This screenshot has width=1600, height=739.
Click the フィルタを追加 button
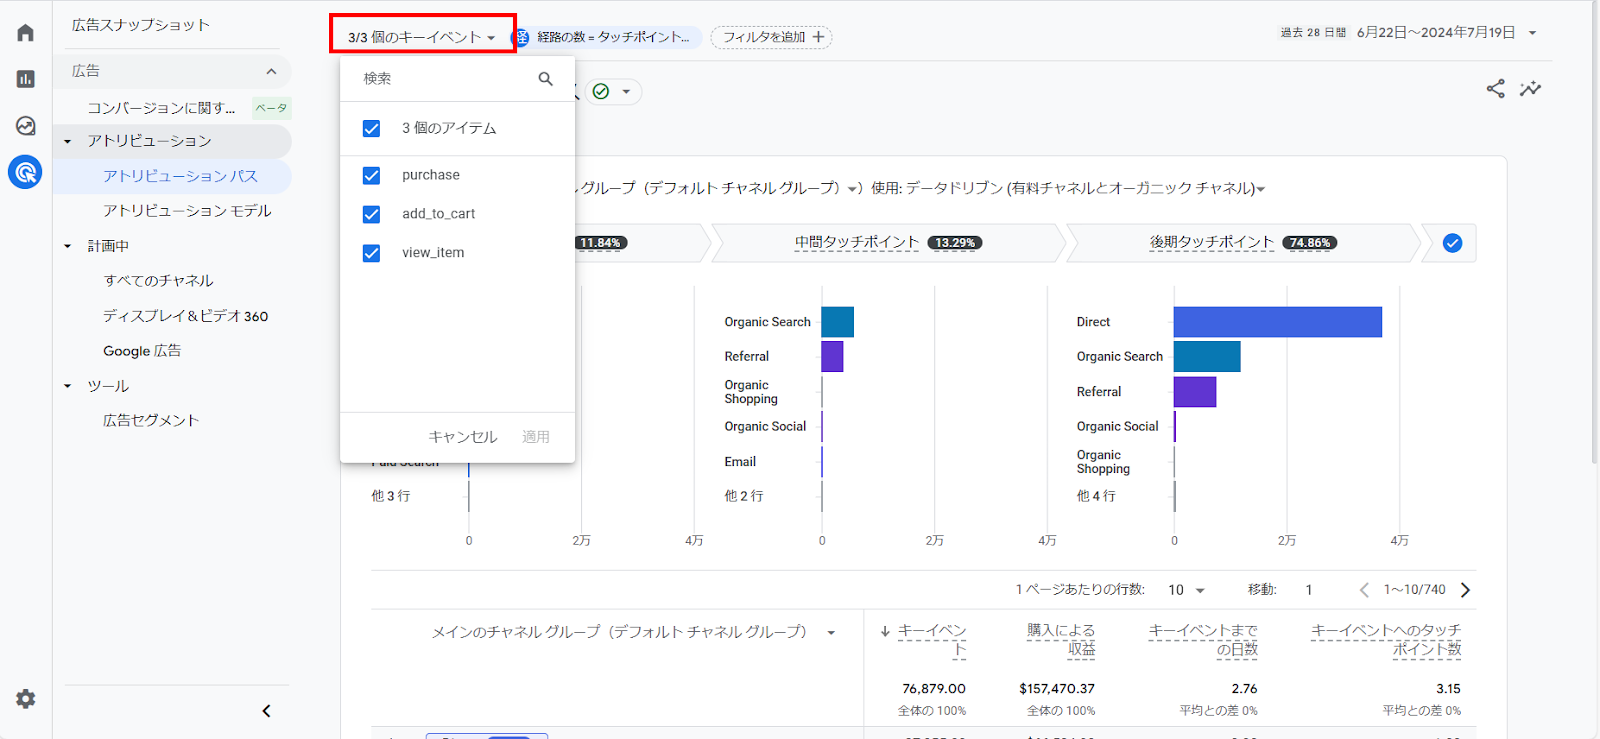(x=771, y=37)
